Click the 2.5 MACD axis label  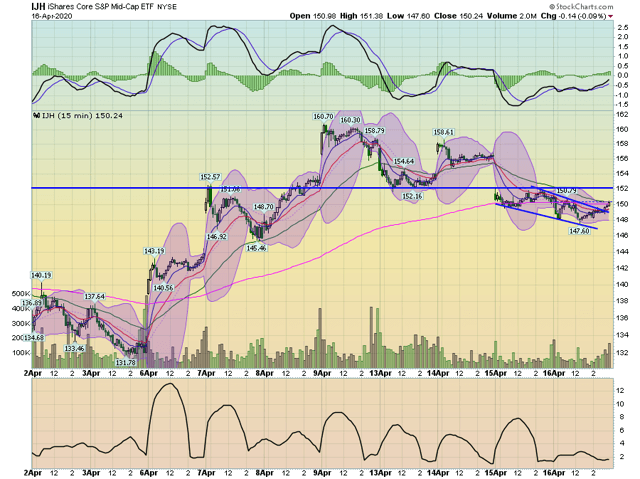tap(623, 28)
